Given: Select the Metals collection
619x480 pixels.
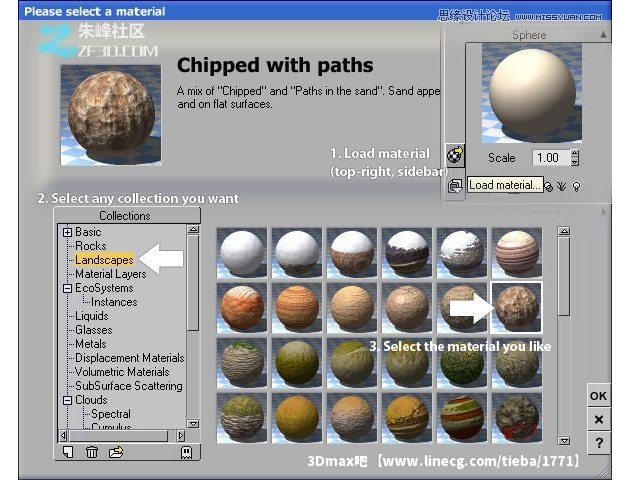Looking at the screenshot, I should pos(91,344).
